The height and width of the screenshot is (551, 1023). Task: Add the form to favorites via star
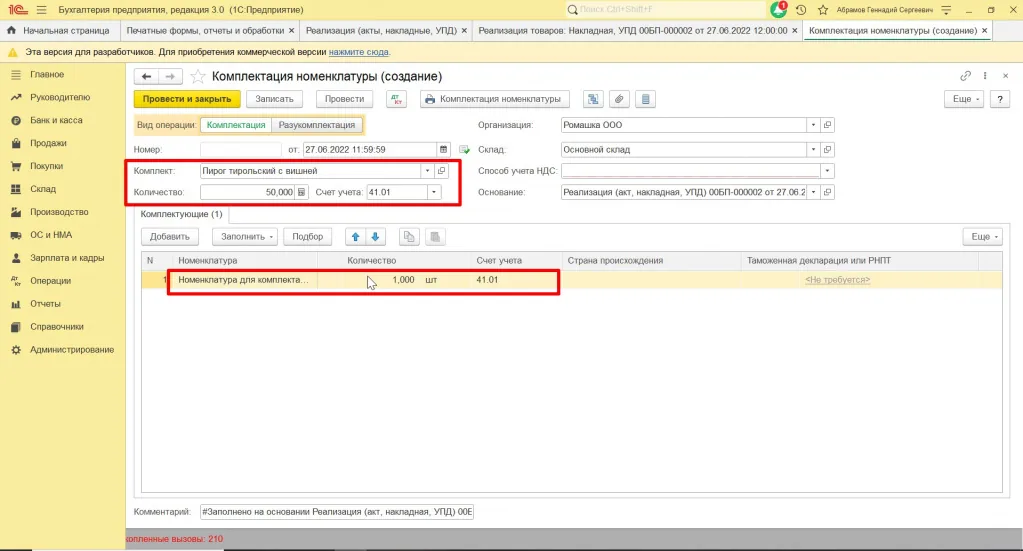pos(198,77)
